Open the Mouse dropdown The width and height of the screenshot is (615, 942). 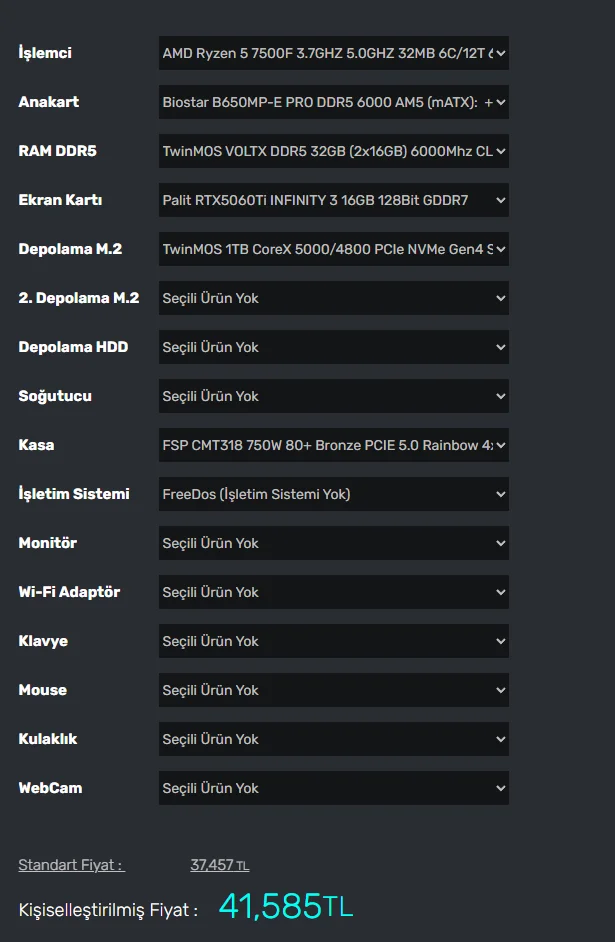(333, 690)
